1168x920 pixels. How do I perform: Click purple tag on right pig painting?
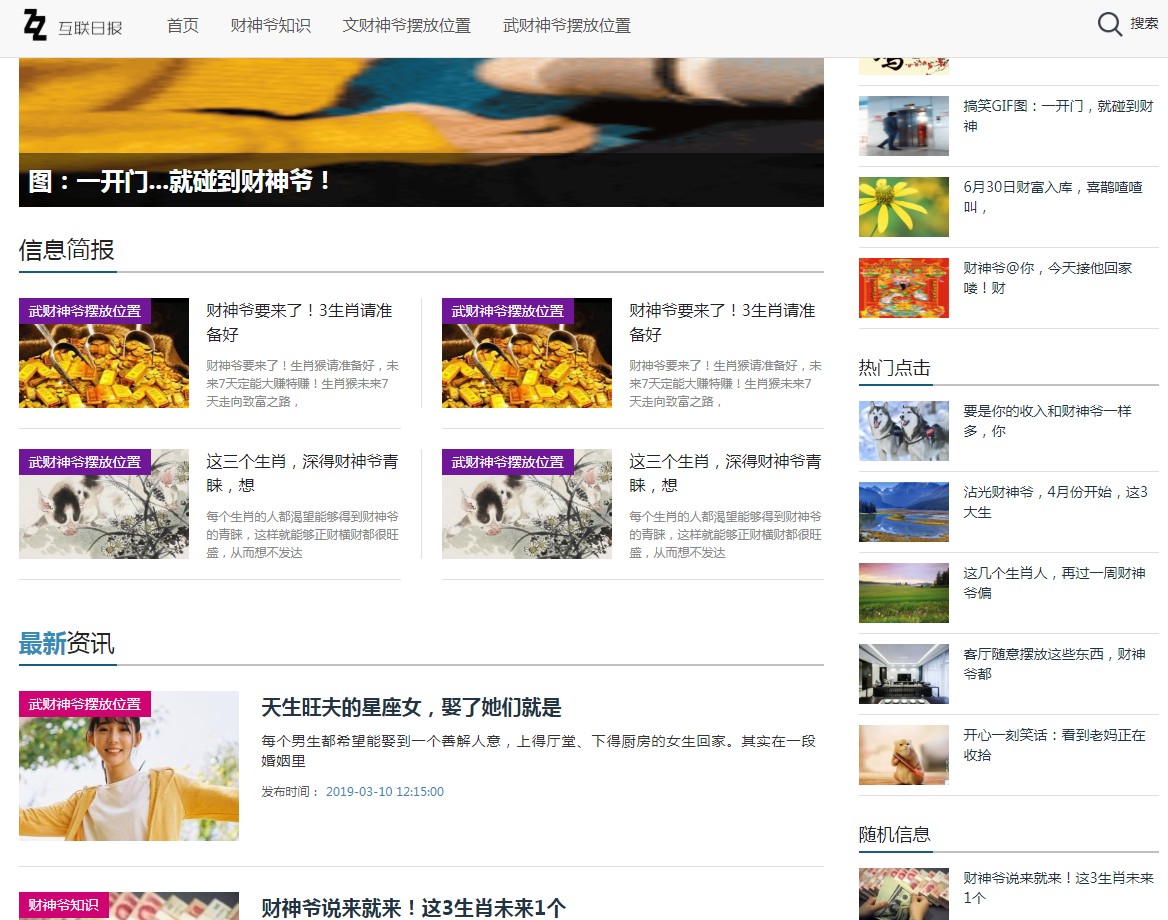508,462
